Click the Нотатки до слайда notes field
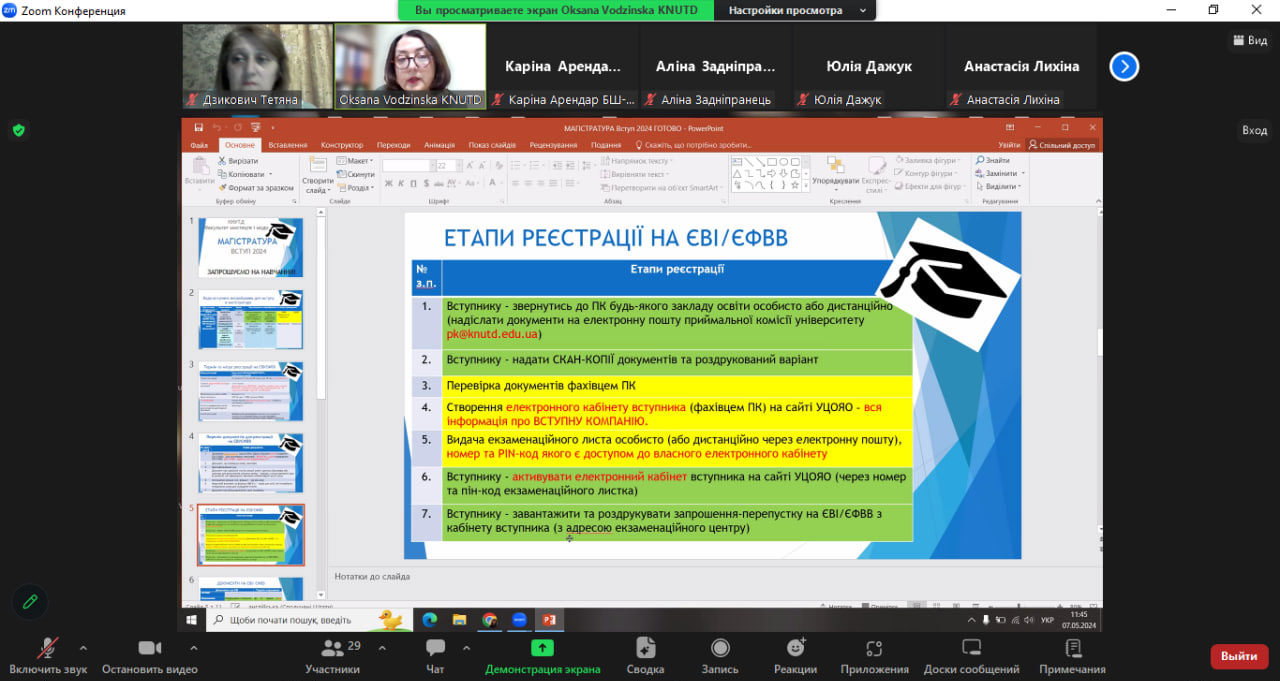The height and width of the screenshot is (681, 1280). tap(715, 576)
